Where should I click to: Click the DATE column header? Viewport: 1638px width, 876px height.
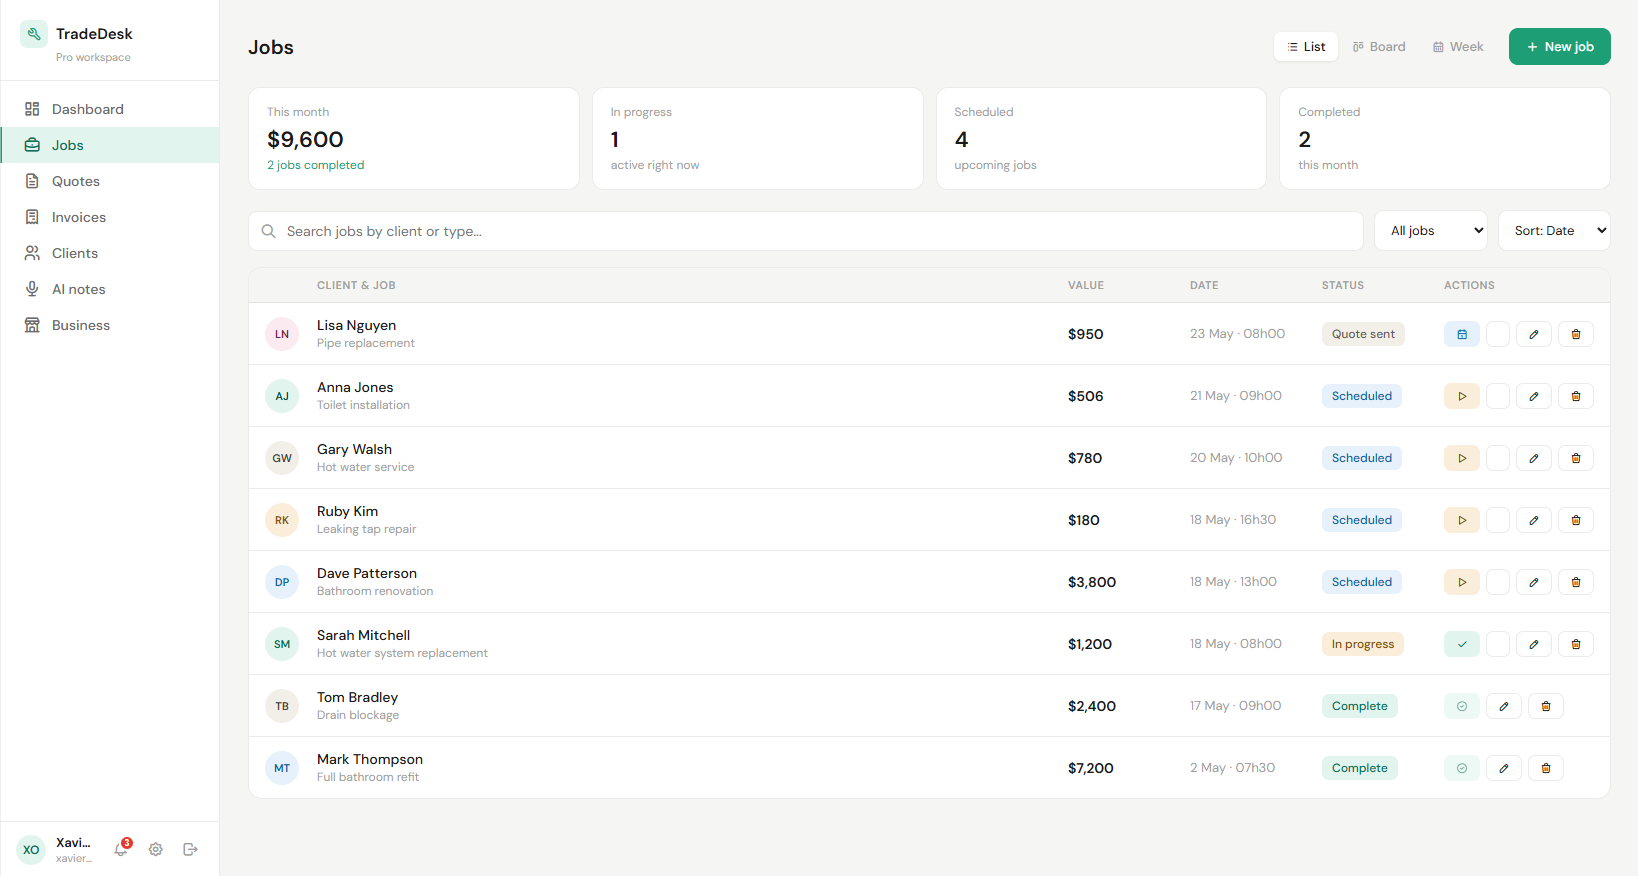click(x=1204, y=285)
